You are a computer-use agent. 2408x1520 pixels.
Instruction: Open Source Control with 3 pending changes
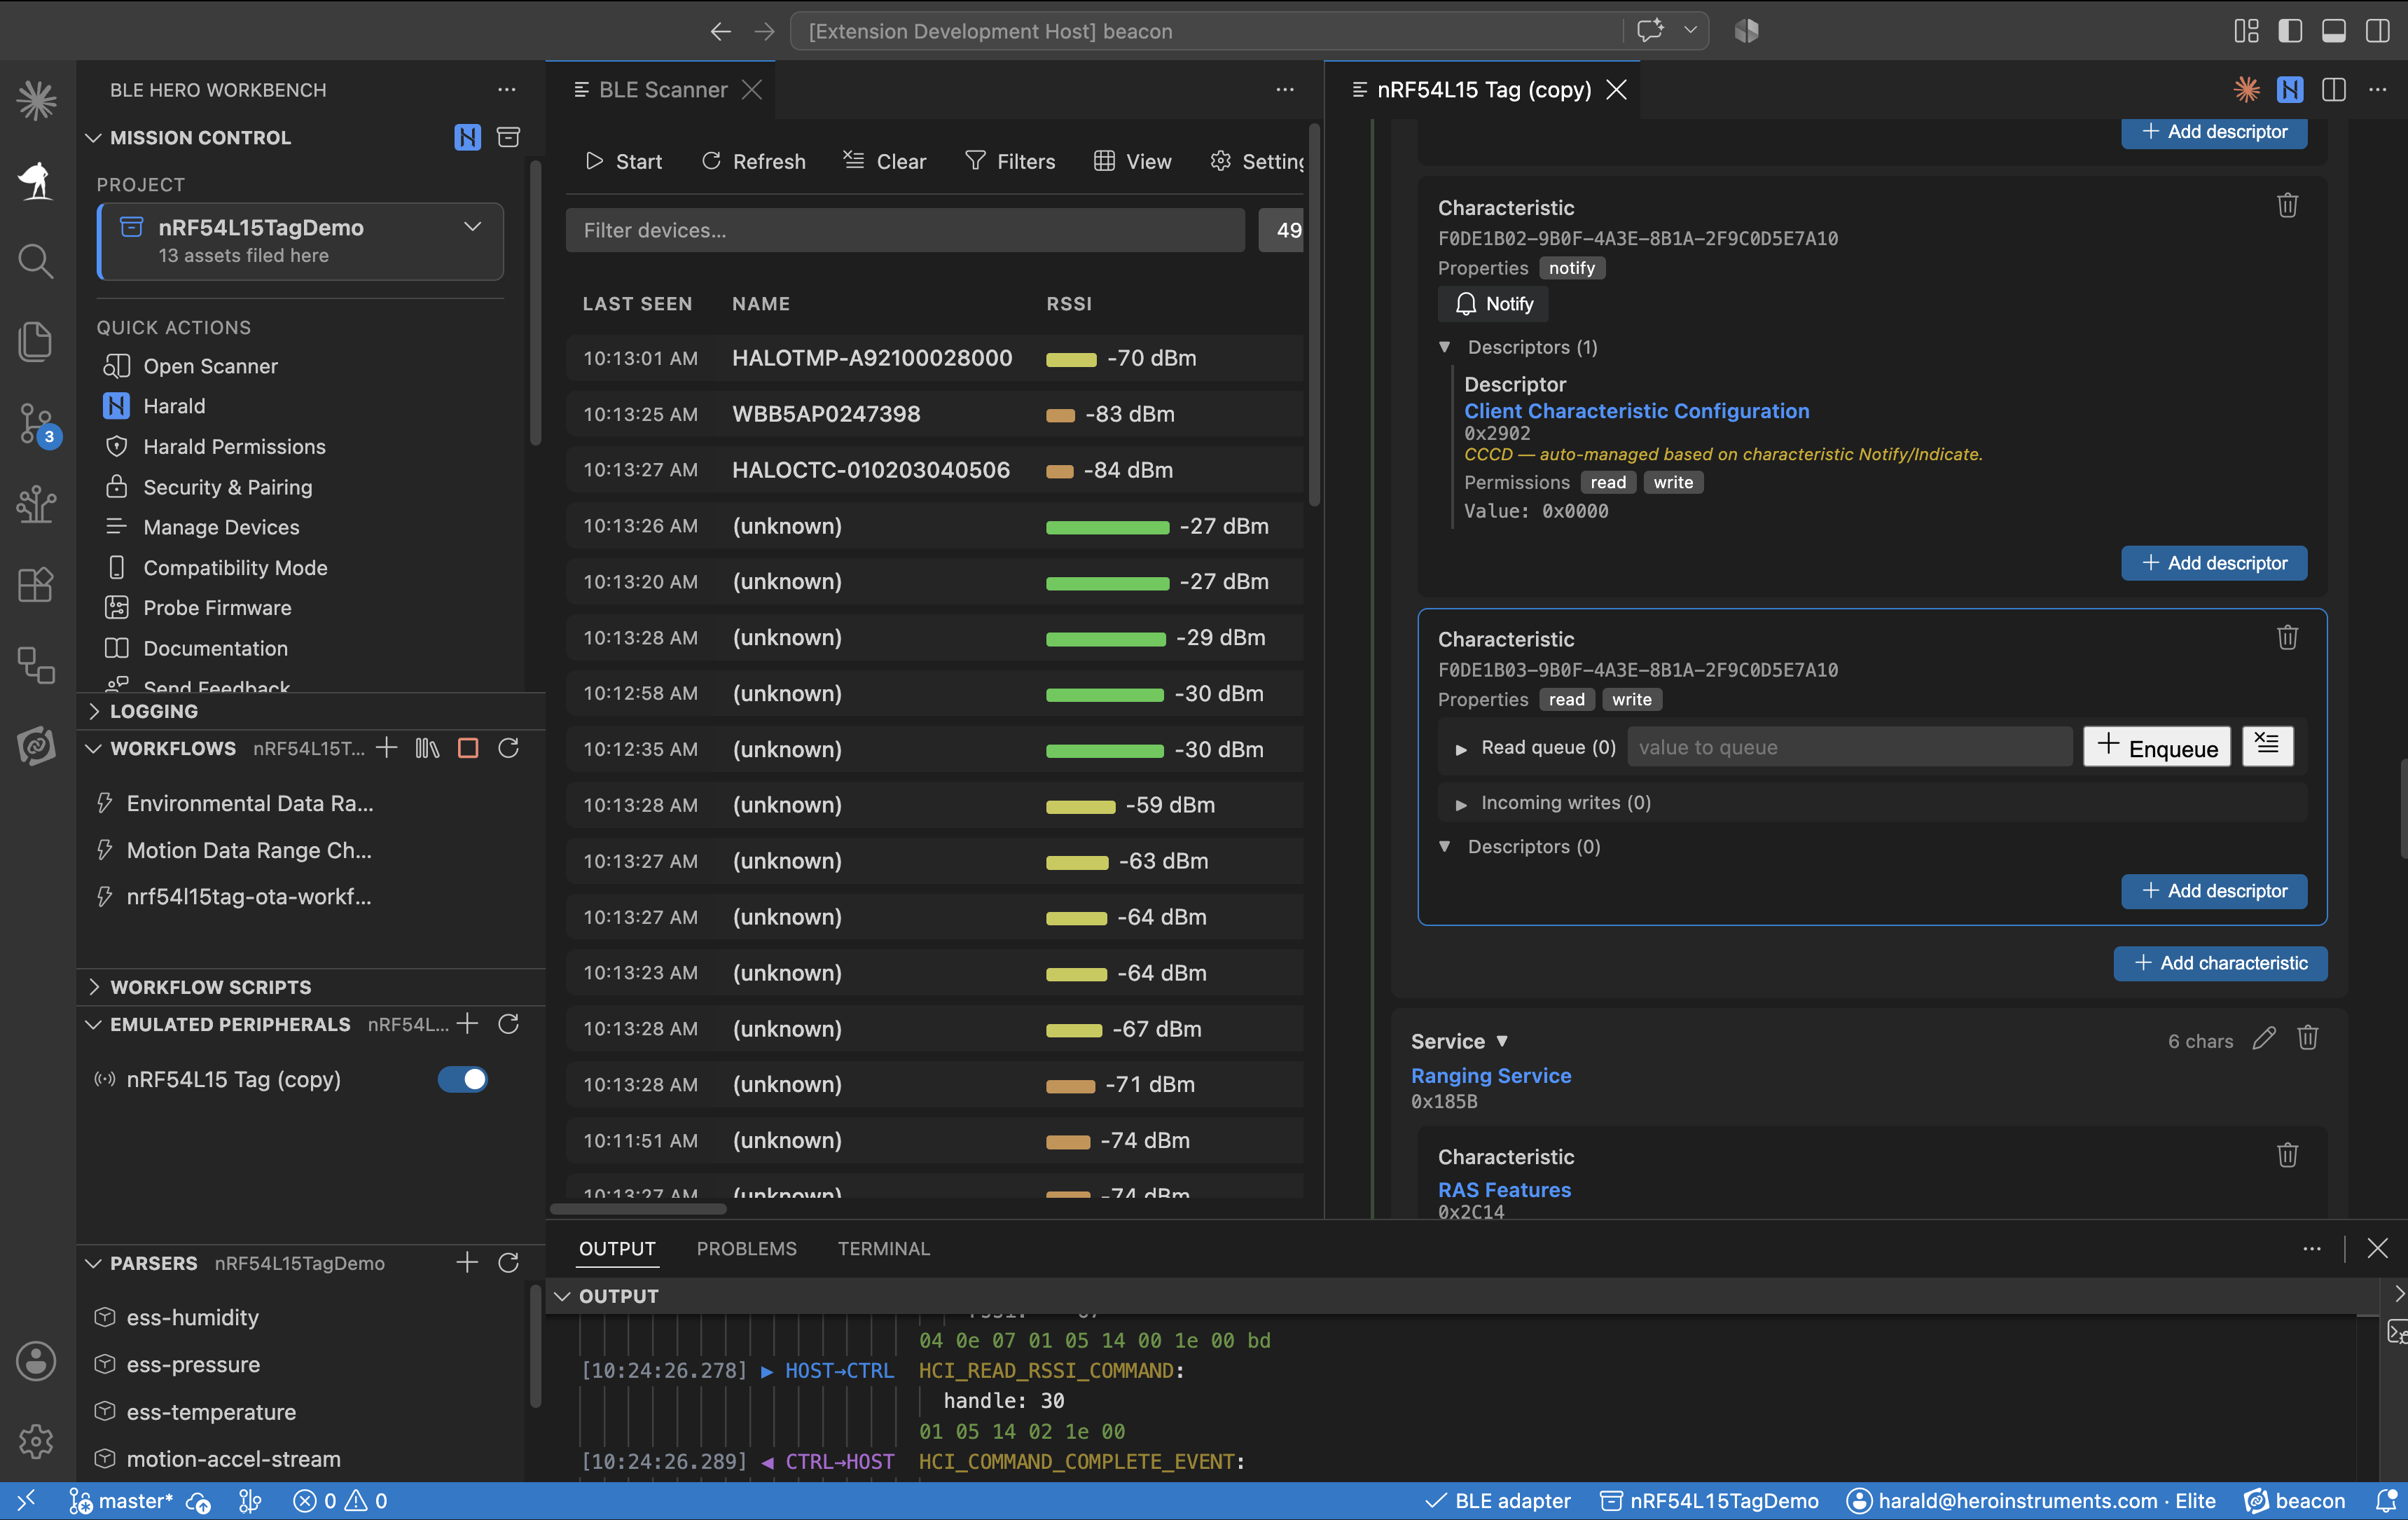click(36, 424)
